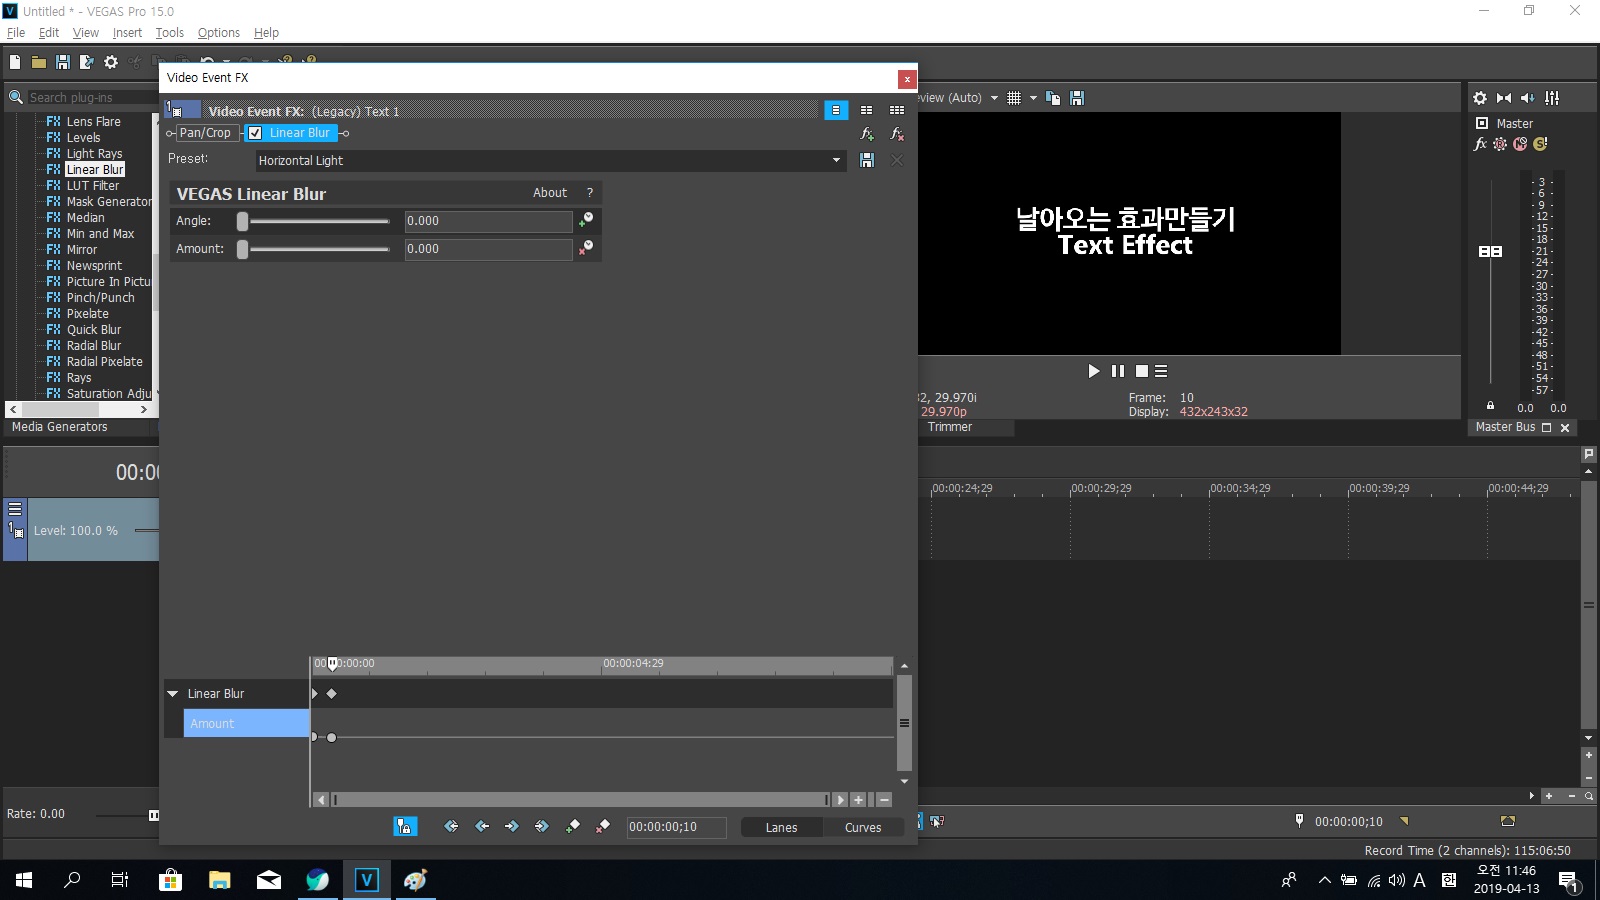Open a file with the folder icon

[39, 62]
